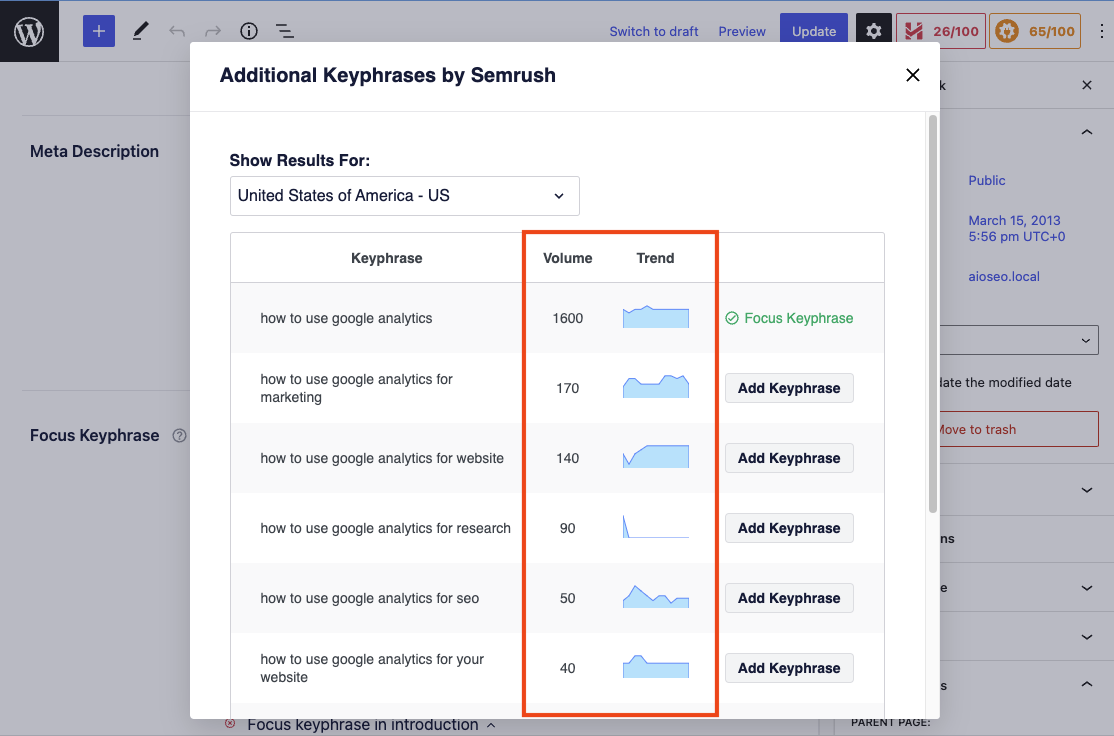Select the editing mode pencil icon
The height and width of the screenshot is (736, 1114).
[x=140, y=31]
